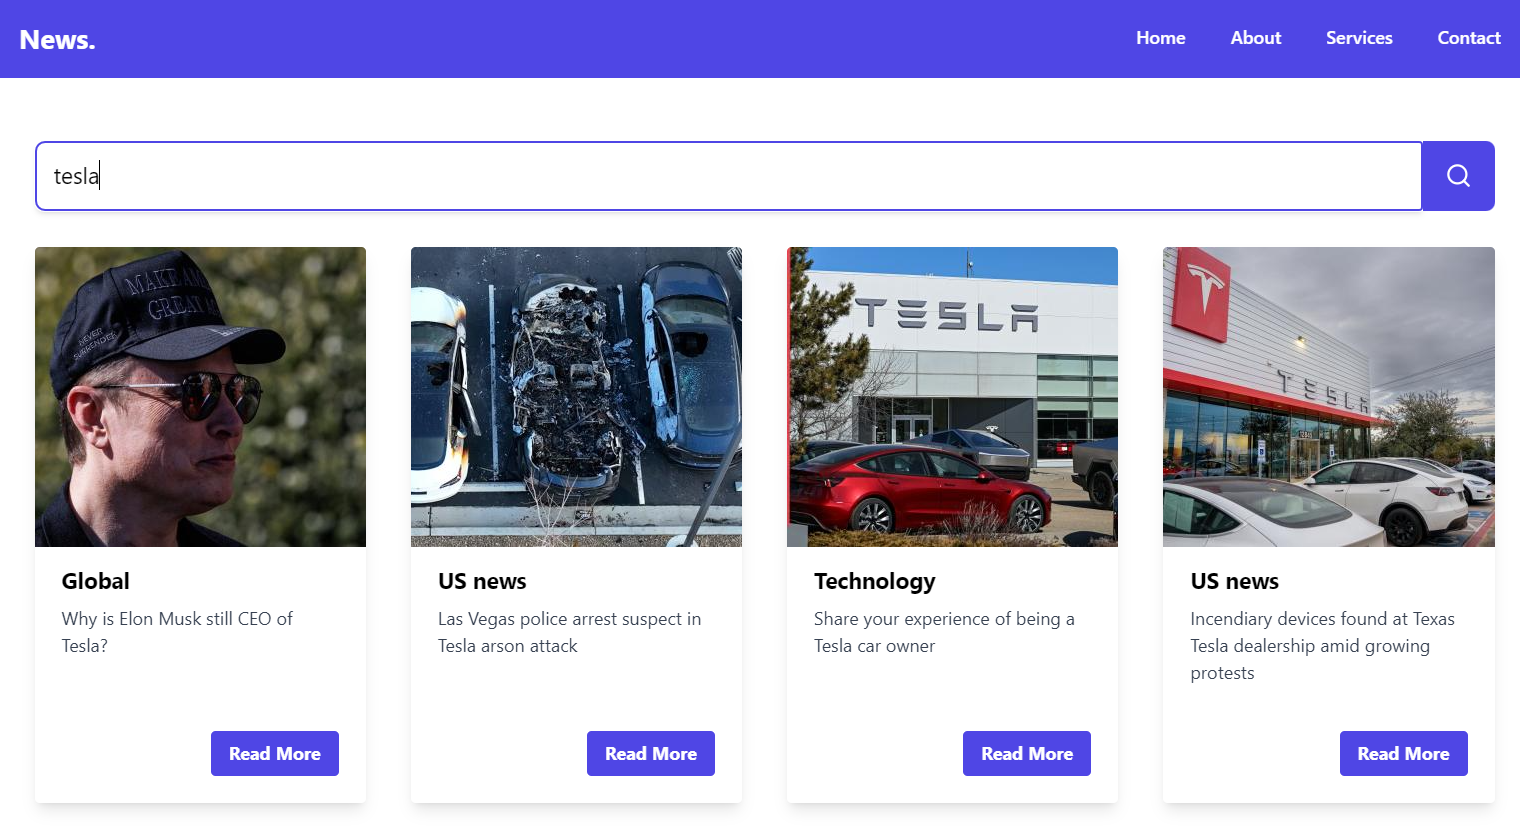This screenshot has height=829, width=1520.
Task: Select the Elon Musk cap photo thumbnail
Action: point(200,397)
